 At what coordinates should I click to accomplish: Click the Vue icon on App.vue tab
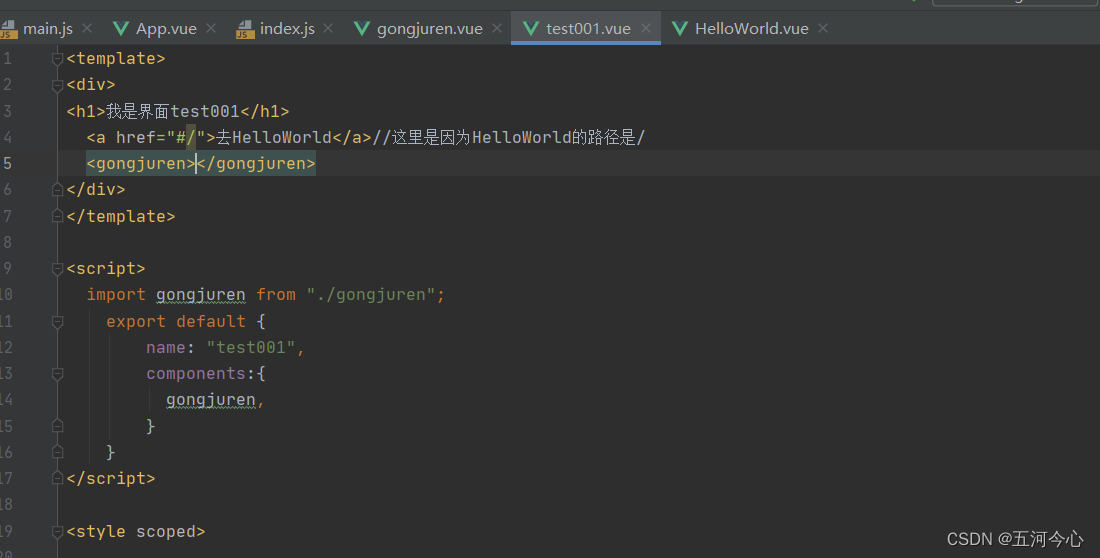(121, 28)
